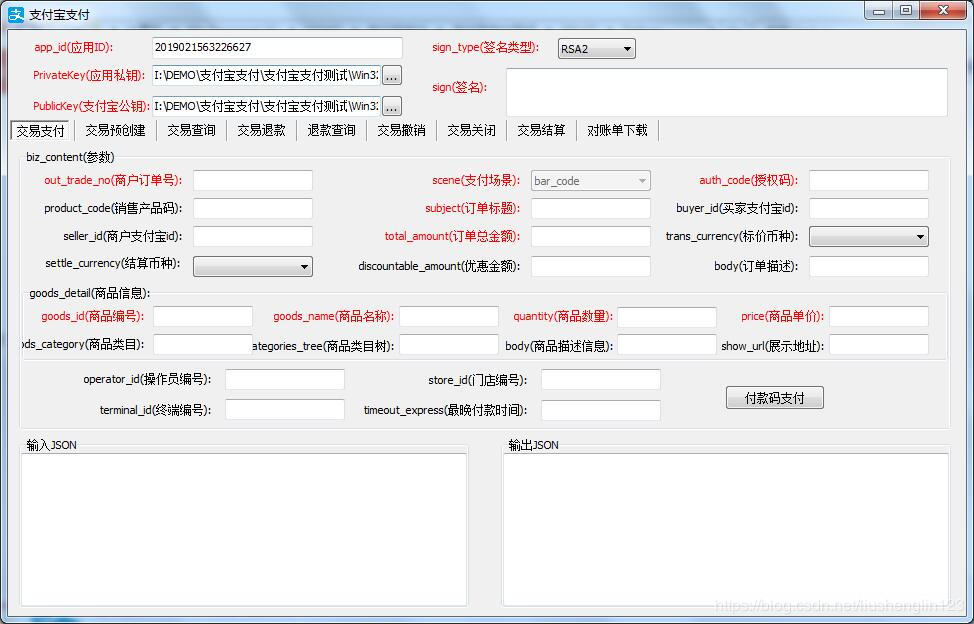
Task: Open the 交易查询 tab
Action: click(191, 130)
